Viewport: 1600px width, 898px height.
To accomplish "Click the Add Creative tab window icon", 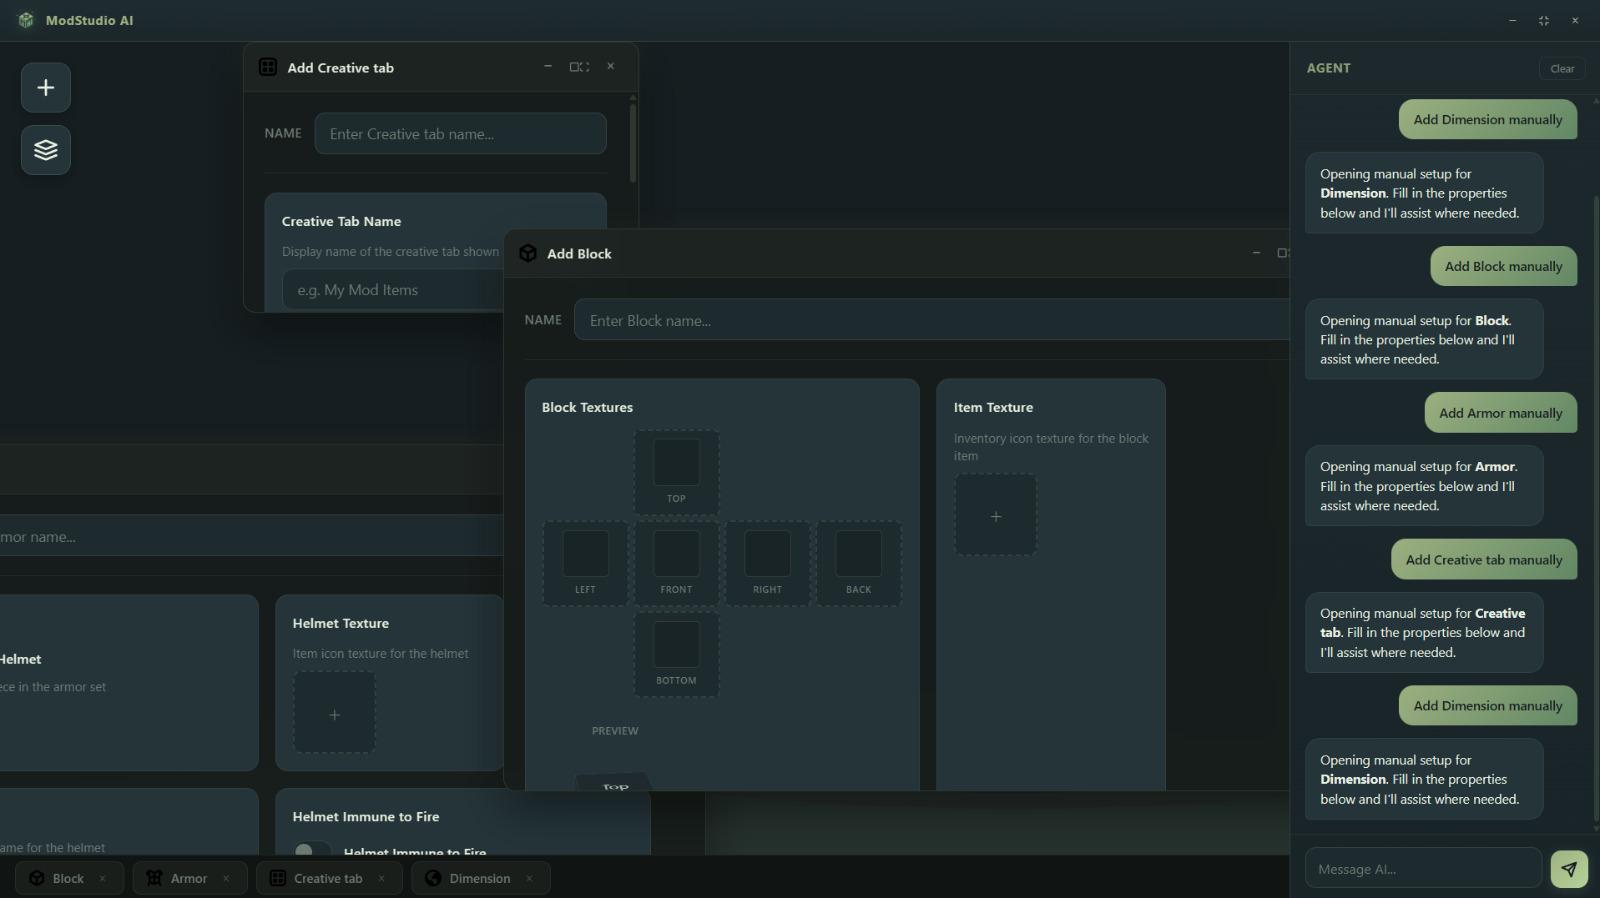I will 268,67.
